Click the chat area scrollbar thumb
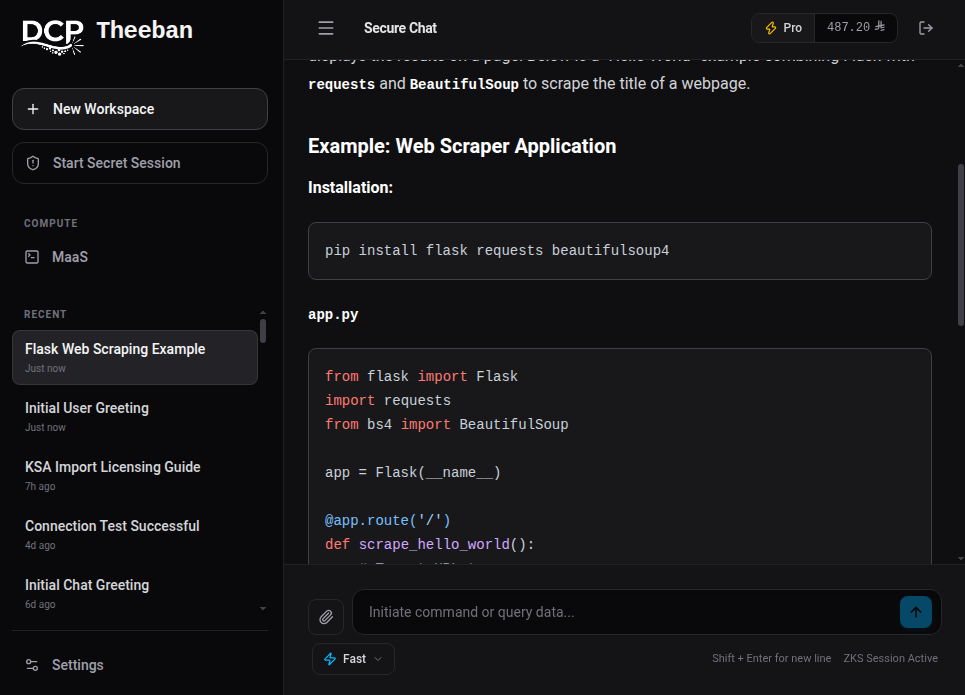 [x=961, y=244]
